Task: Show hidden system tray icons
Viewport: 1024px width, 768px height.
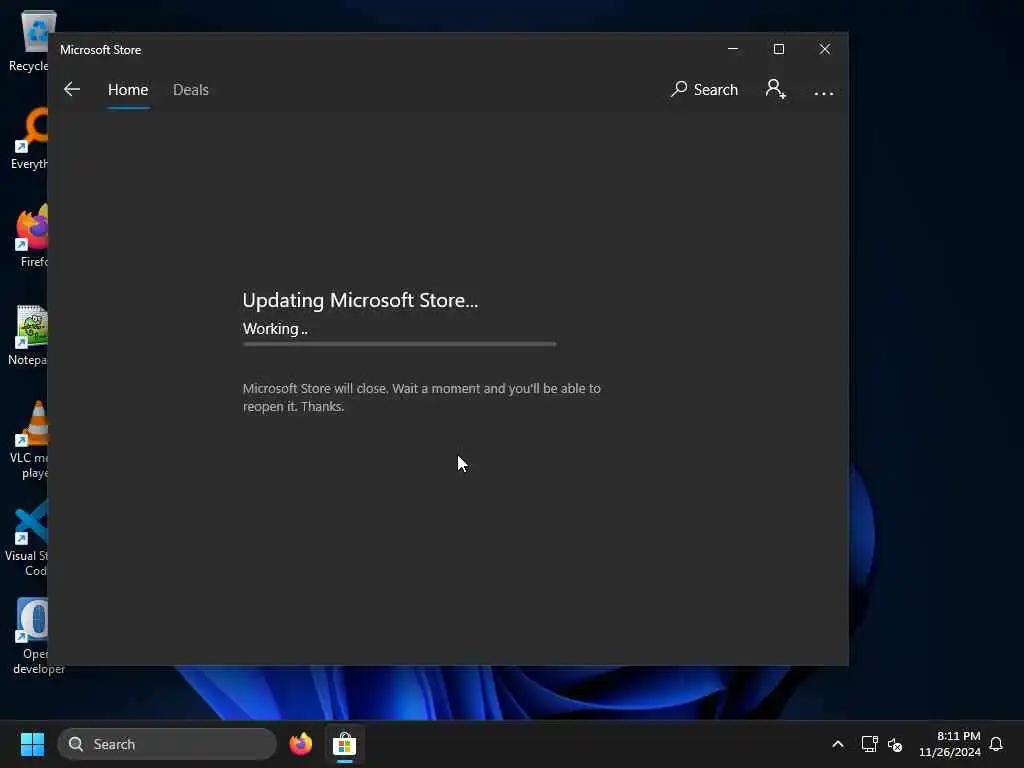Action: (x=837, y=744)
